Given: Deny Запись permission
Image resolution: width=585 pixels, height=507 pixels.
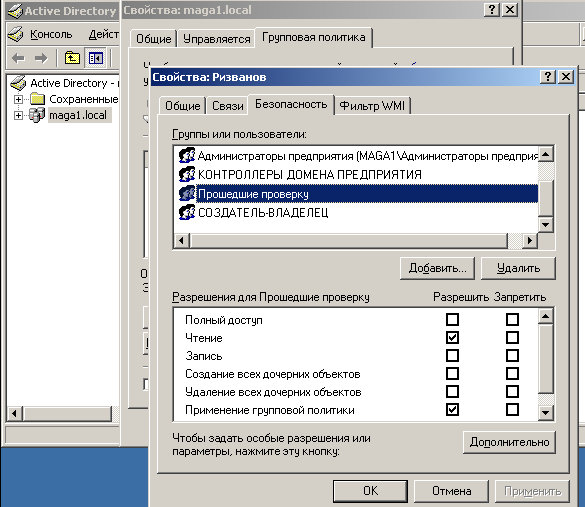Looking at the screenshot, I should 512,356.
